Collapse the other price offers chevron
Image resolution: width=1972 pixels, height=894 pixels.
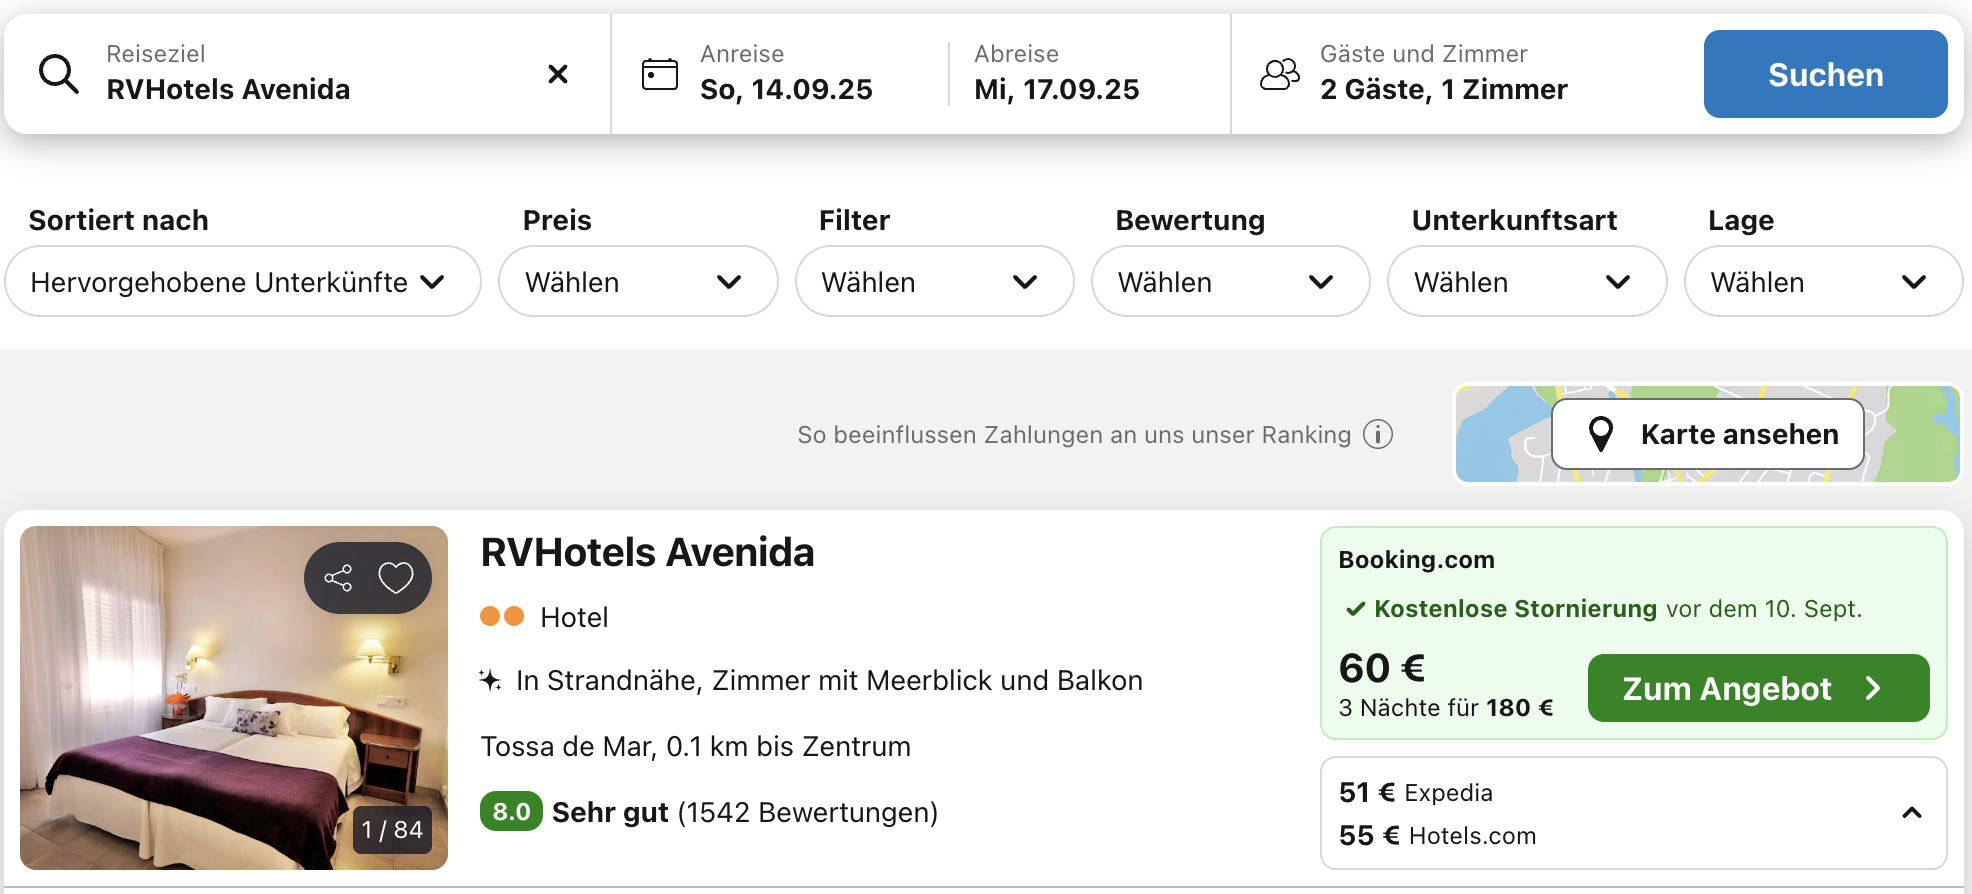click(1911, 813)
